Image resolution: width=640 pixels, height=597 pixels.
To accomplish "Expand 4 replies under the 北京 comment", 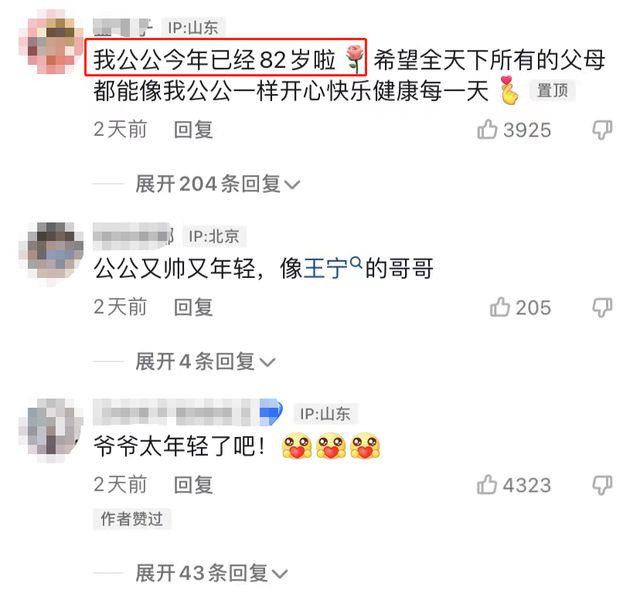I will coord(205,362).
